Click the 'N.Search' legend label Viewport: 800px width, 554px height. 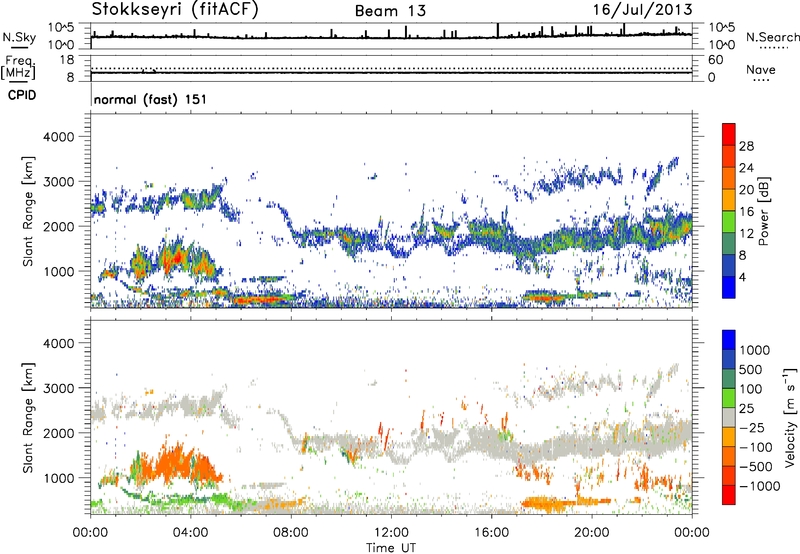pos(772,37)
